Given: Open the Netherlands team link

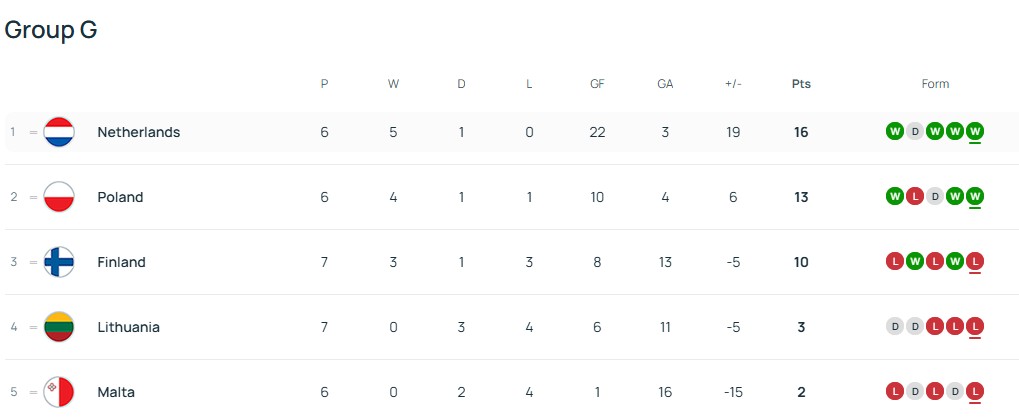Looking at the screenshot, I should click(x=138, y=132).
